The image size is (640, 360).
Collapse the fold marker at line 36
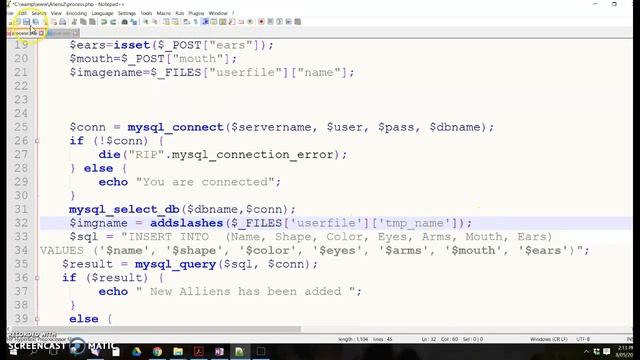[37, 278]
